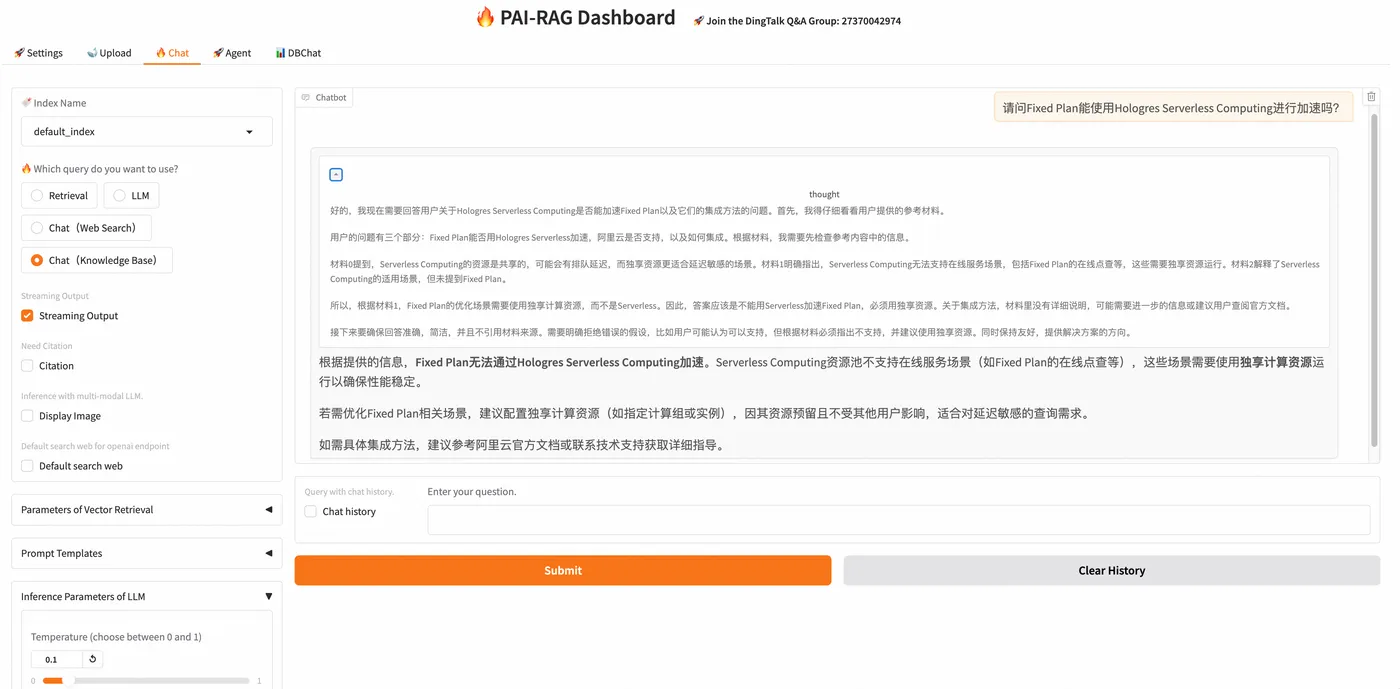Toggle the Streaming Output checkbox

[x=28, y=316]
